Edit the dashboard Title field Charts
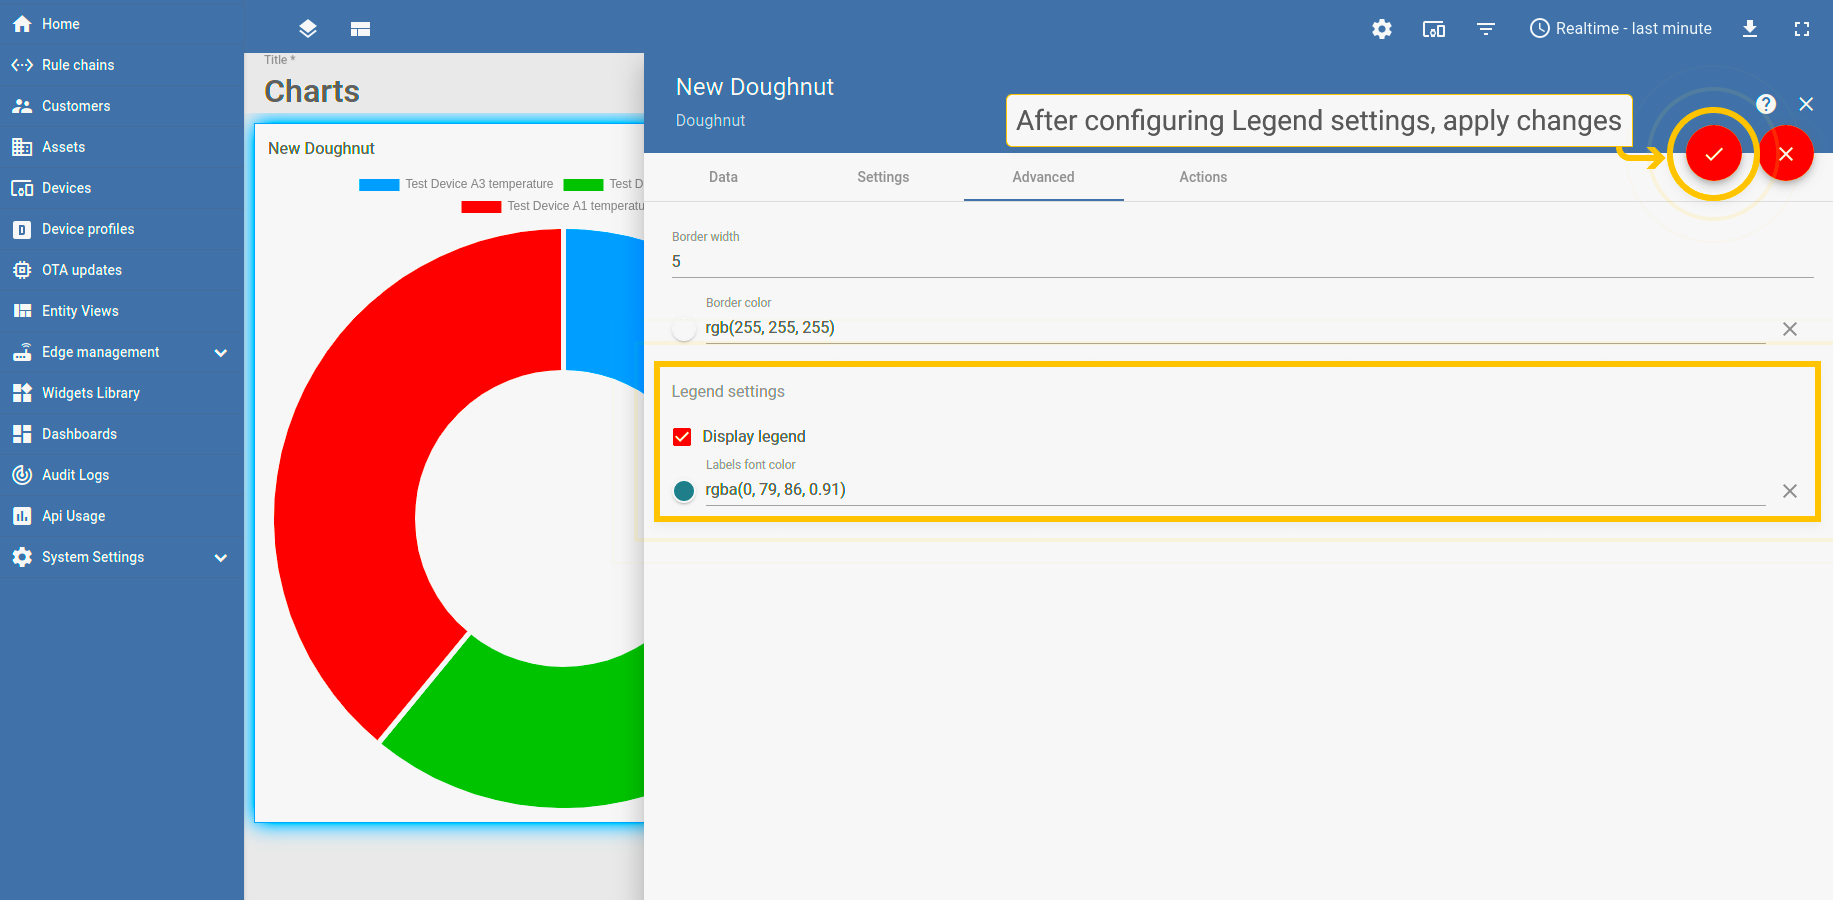The width and height of the screenshot is (1833, 900). point(312,92)
